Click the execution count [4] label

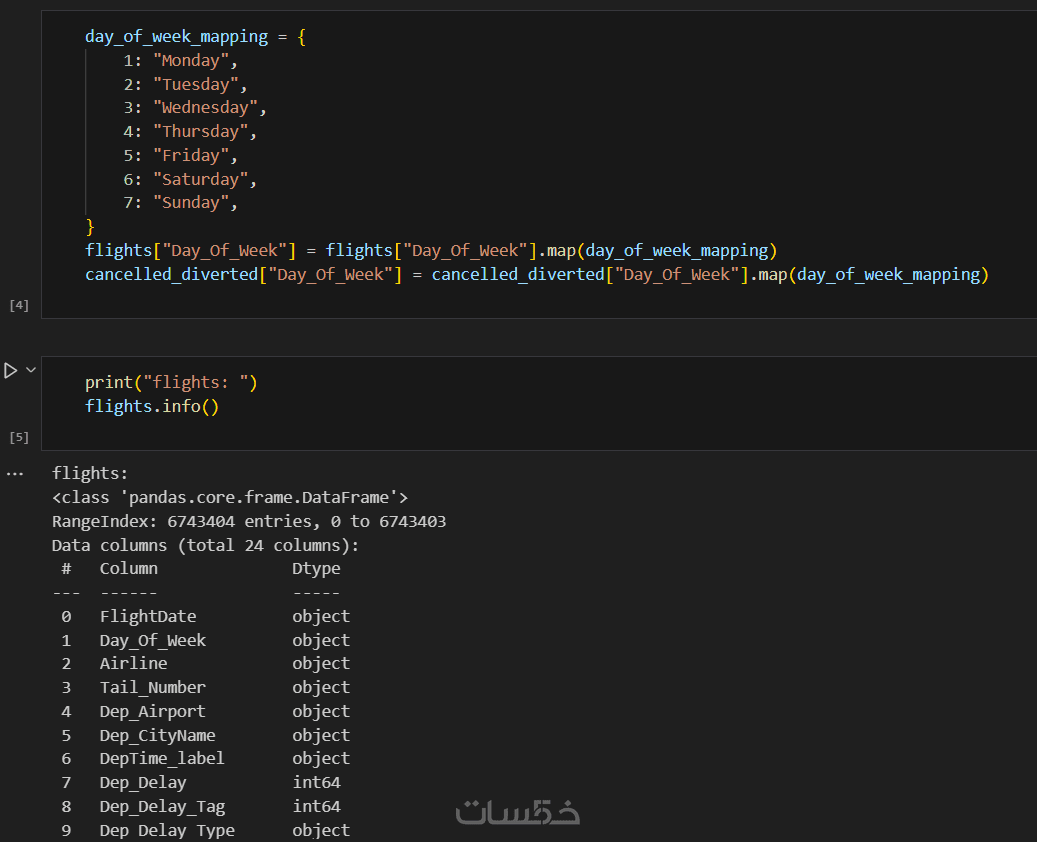[x=18, y=305]
